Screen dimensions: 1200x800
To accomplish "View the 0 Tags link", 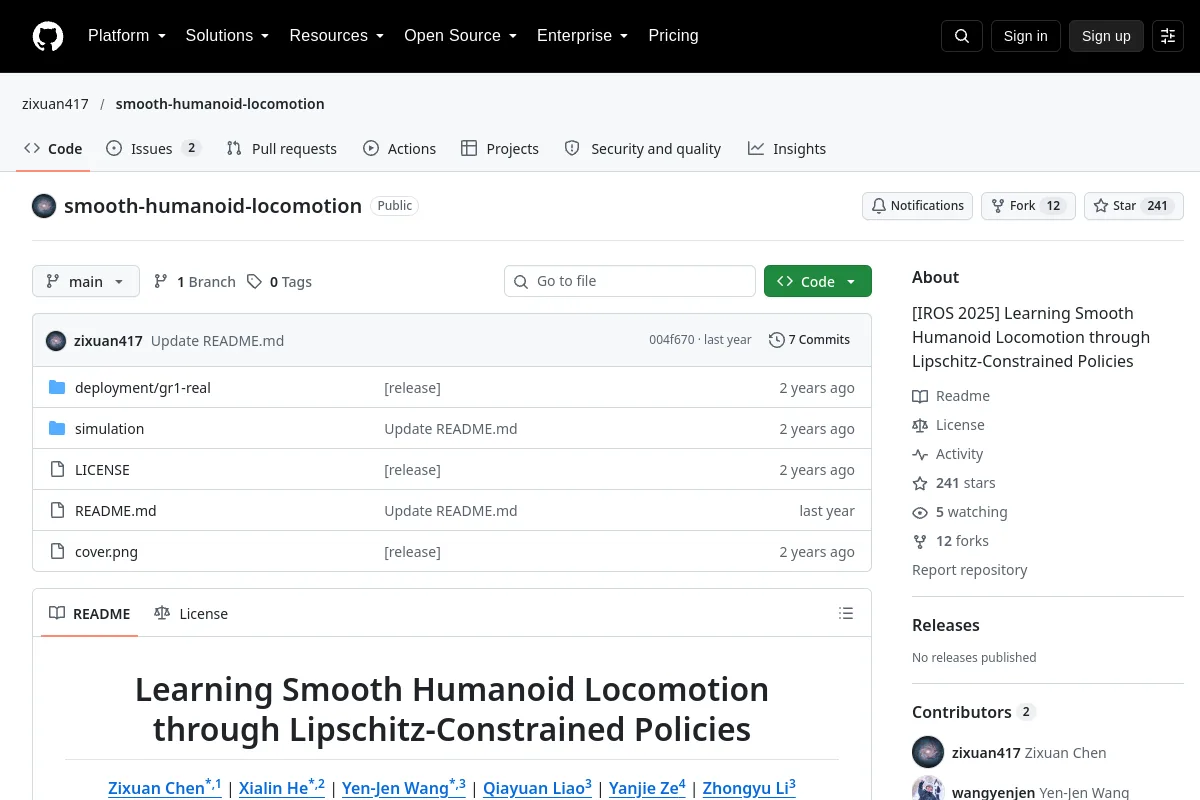I will click(280, 282).
